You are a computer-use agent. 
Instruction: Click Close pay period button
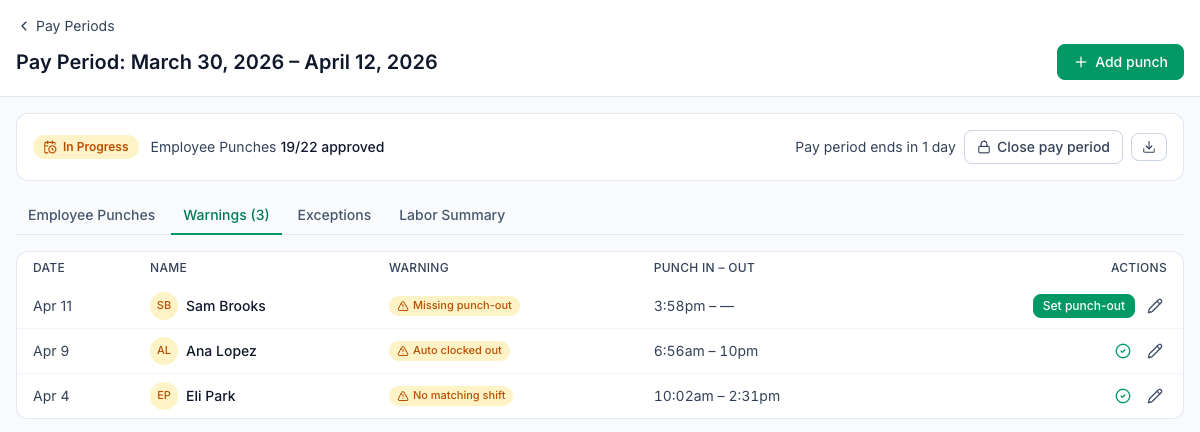[x=1043, y=147]
